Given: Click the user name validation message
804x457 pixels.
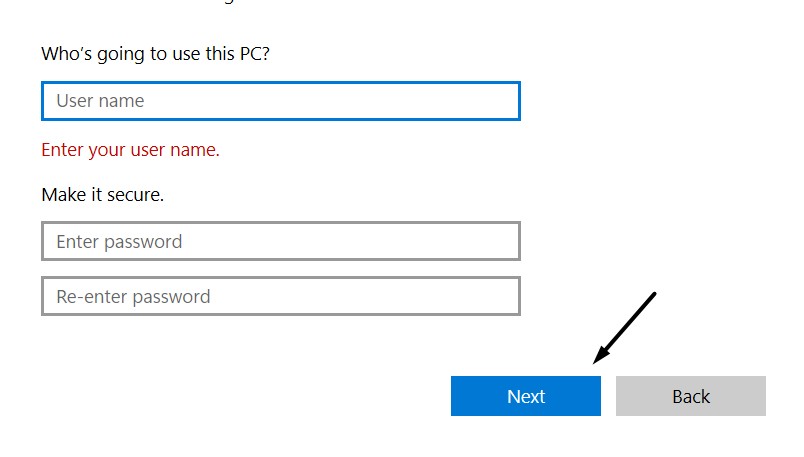Looking at the screenshot, I should pyautogui.click(x=130, y=150).
